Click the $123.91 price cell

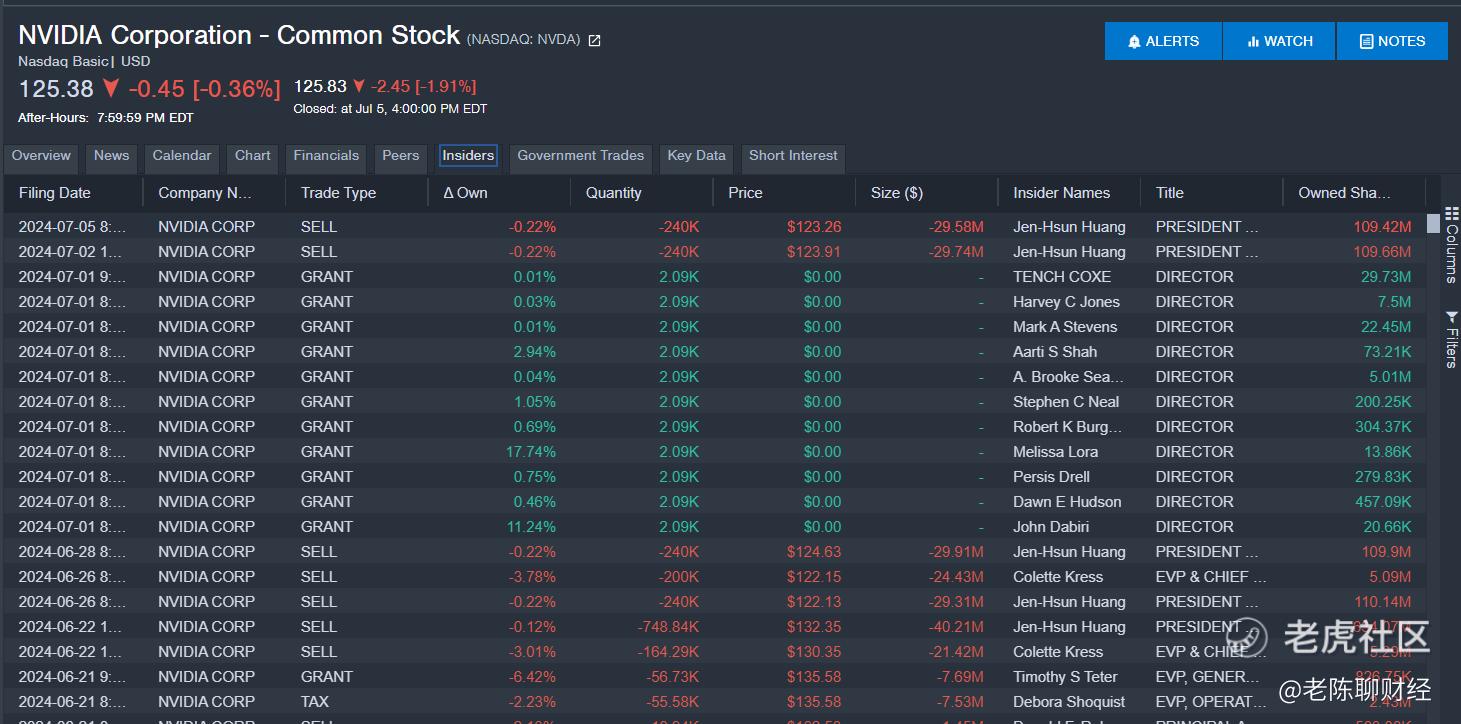(x=814, y=252)
